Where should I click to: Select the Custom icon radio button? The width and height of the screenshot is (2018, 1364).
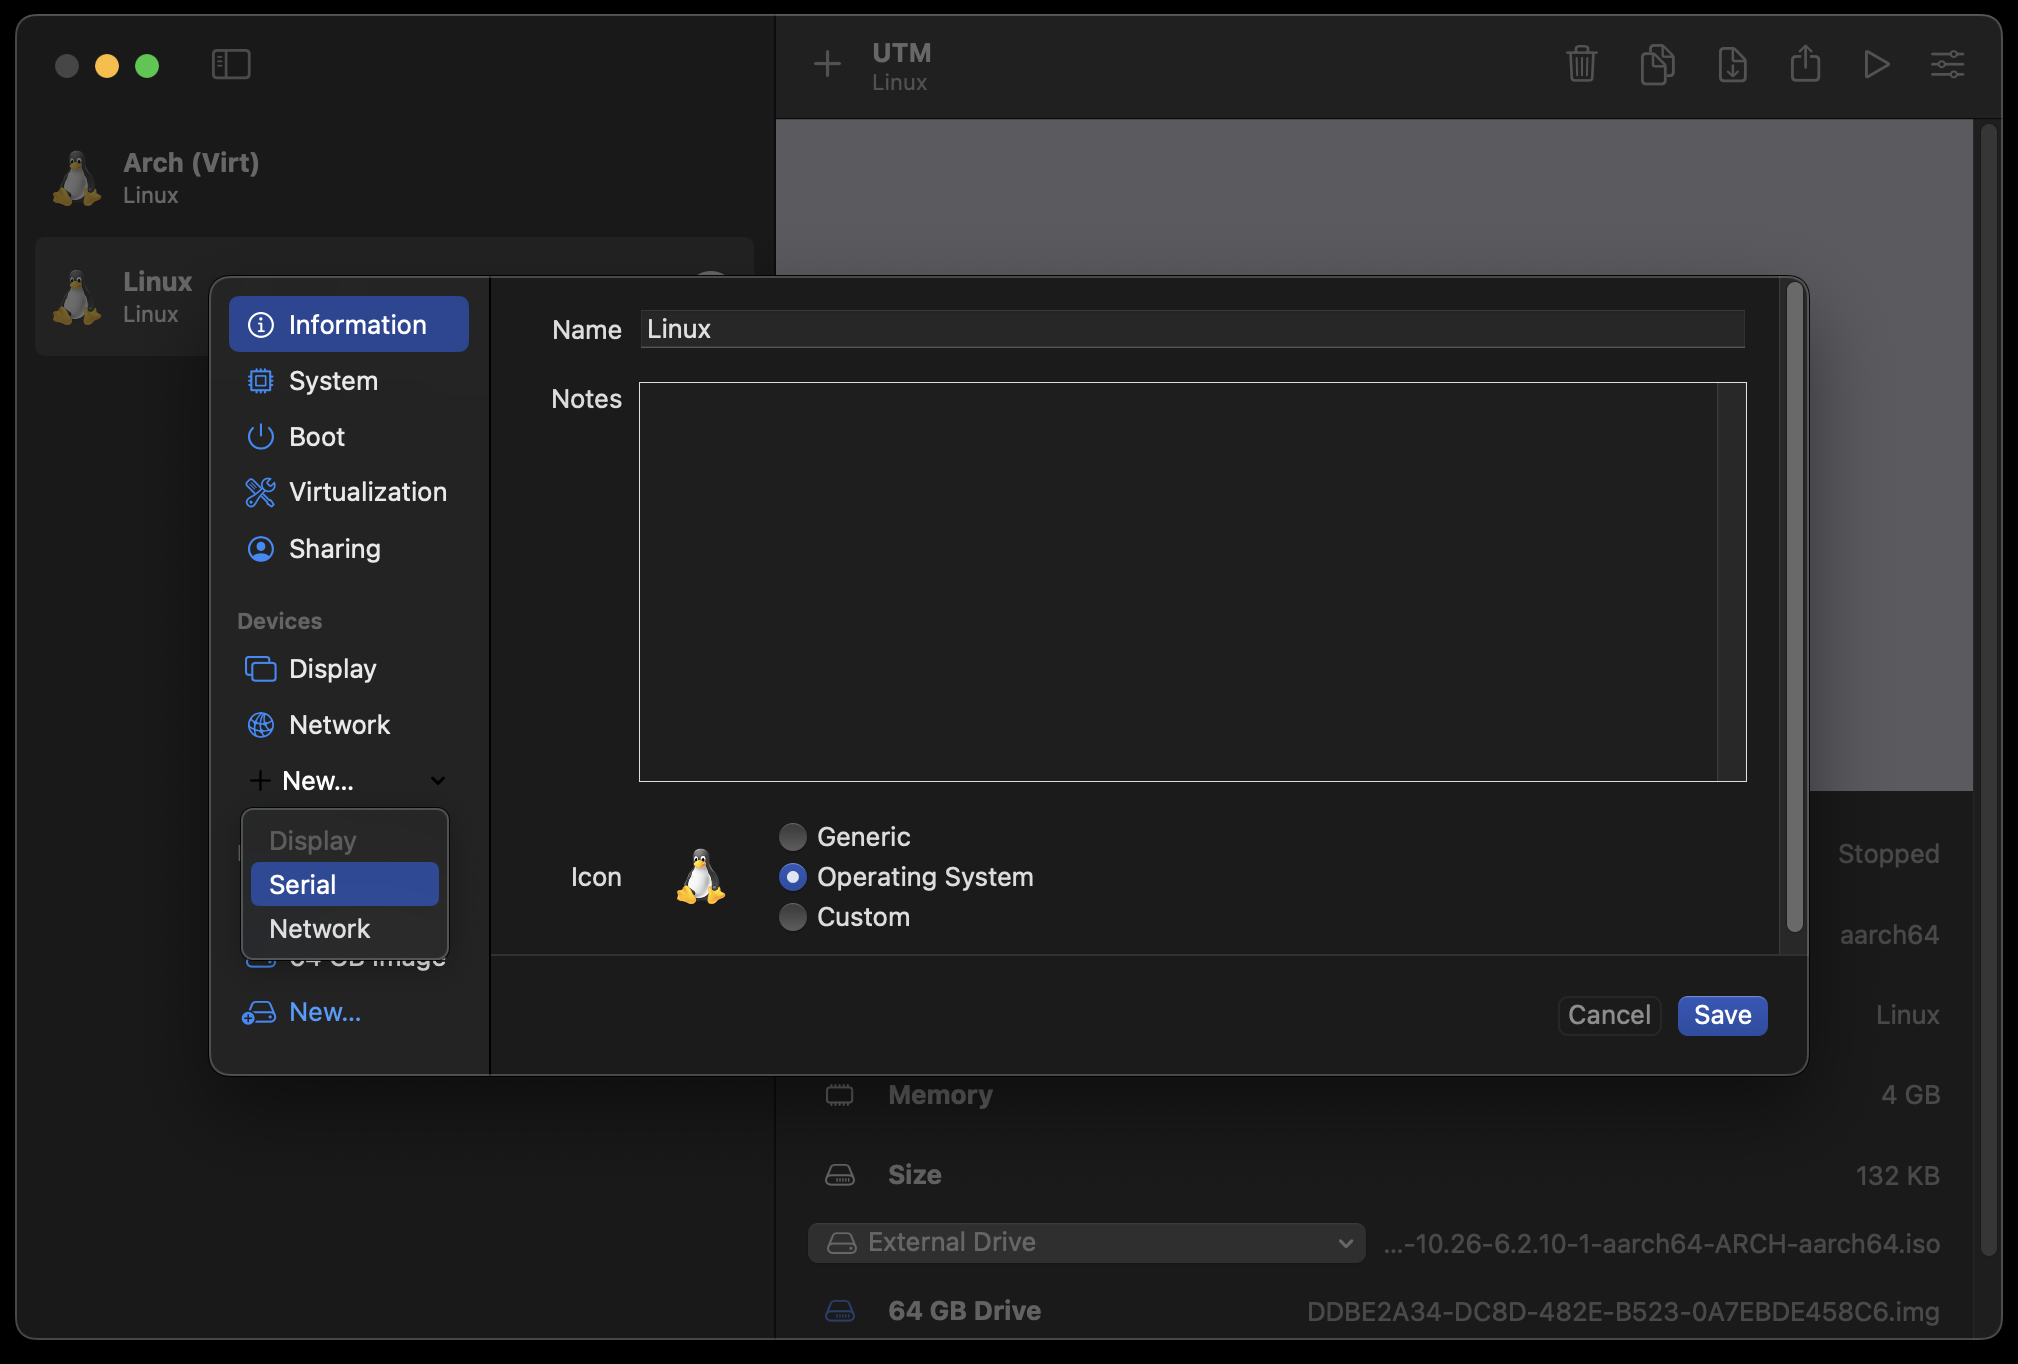[x=792, y=917]
